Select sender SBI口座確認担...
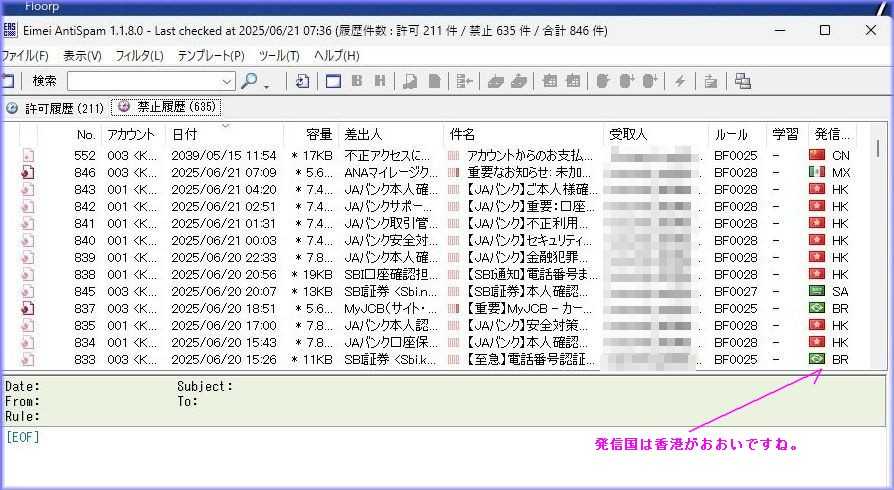The width and height of the screenshot is (894, 490). coord(392,274)
